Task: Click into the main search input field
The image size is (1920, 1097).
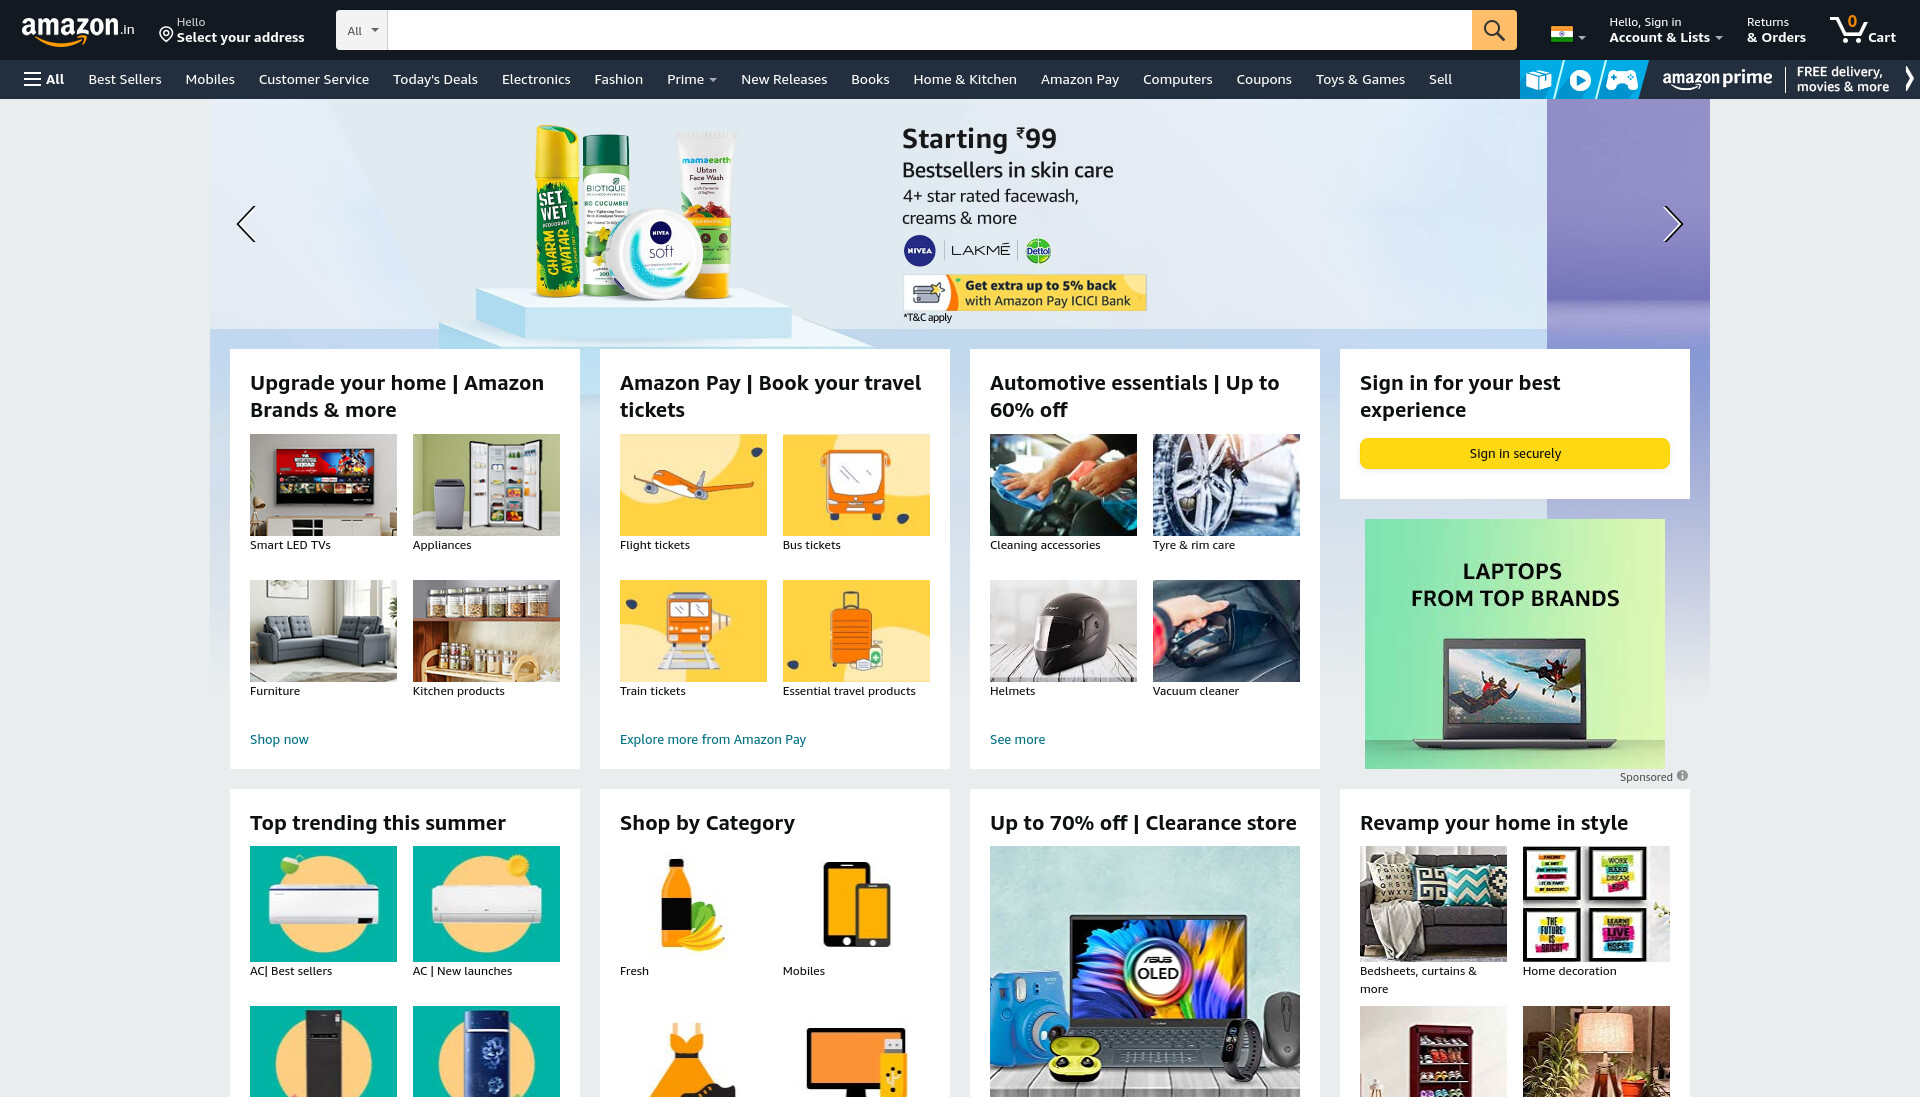Action: tap(929, 30)
